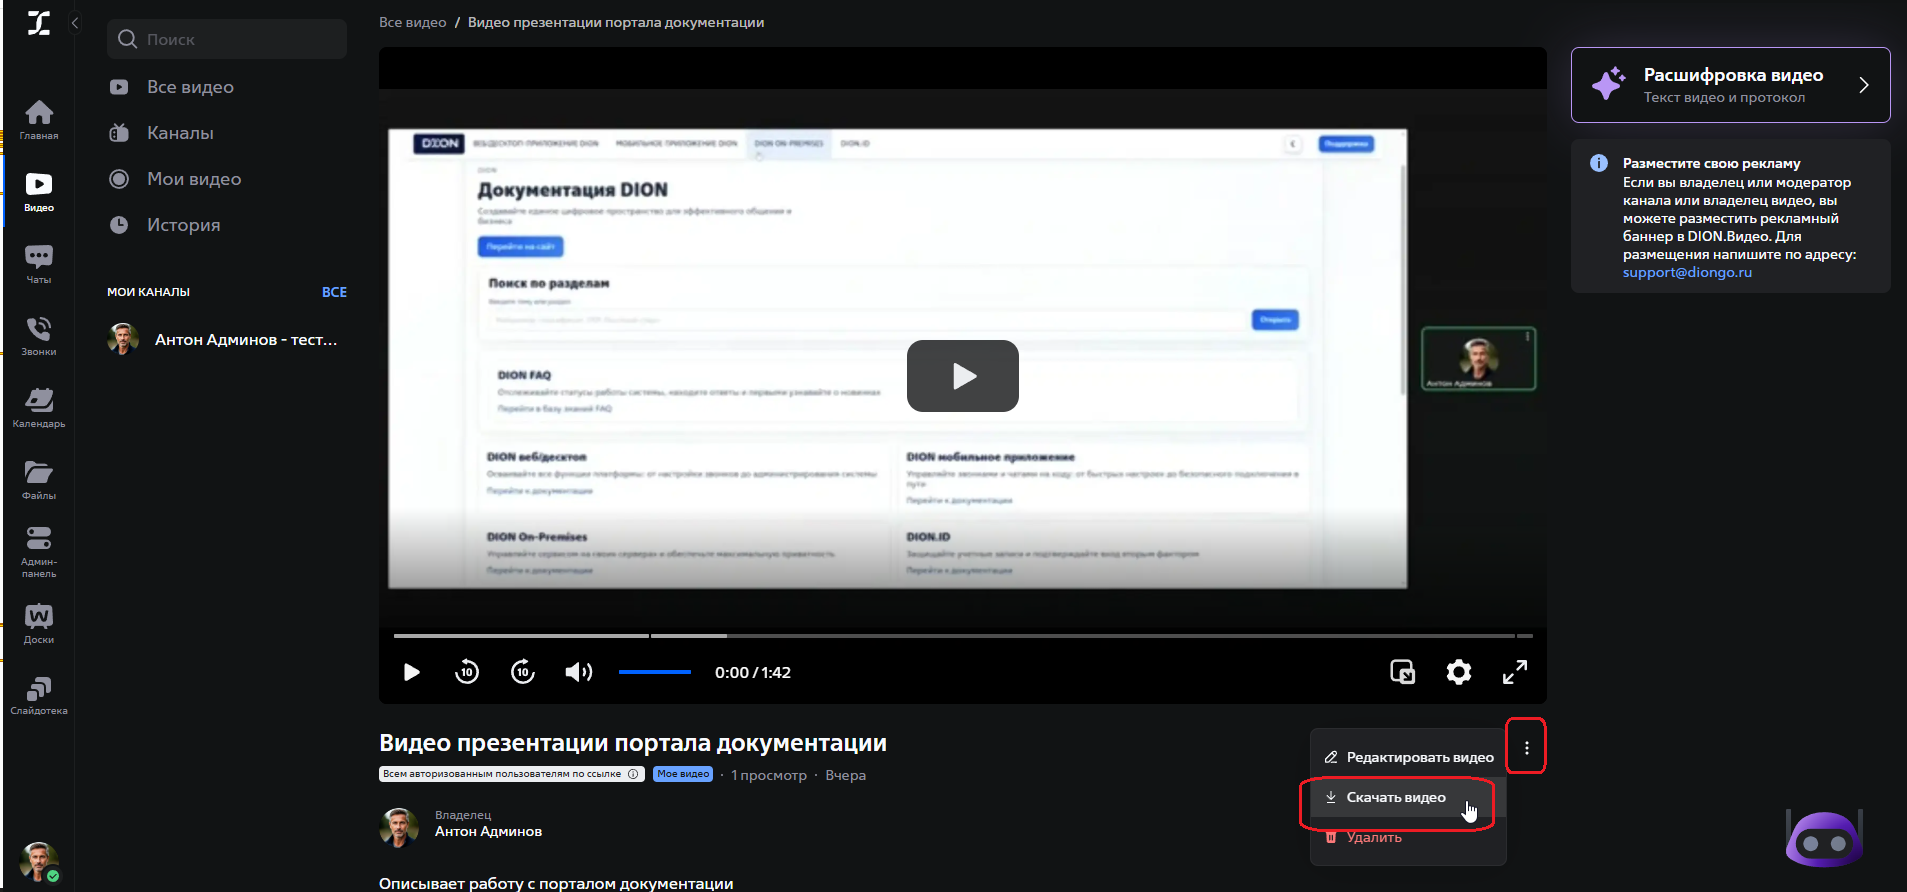Mute the video with speaker icon
Image resolution: width=1907 pixels, height=892 pixels.
(578, 672)
